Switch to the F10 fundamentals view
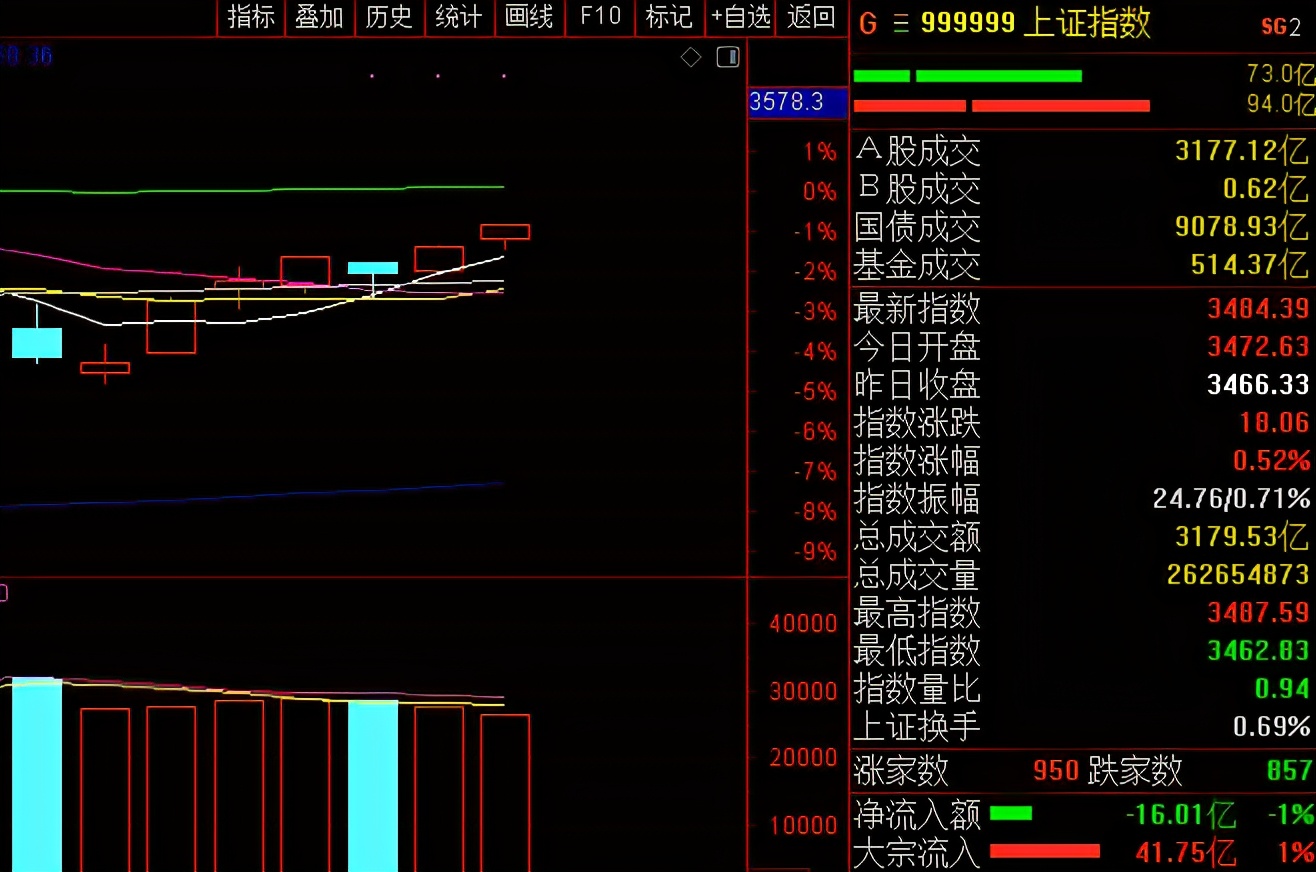Image resolution: width=1316 pixels, height=872 pixels. point(599,17)
